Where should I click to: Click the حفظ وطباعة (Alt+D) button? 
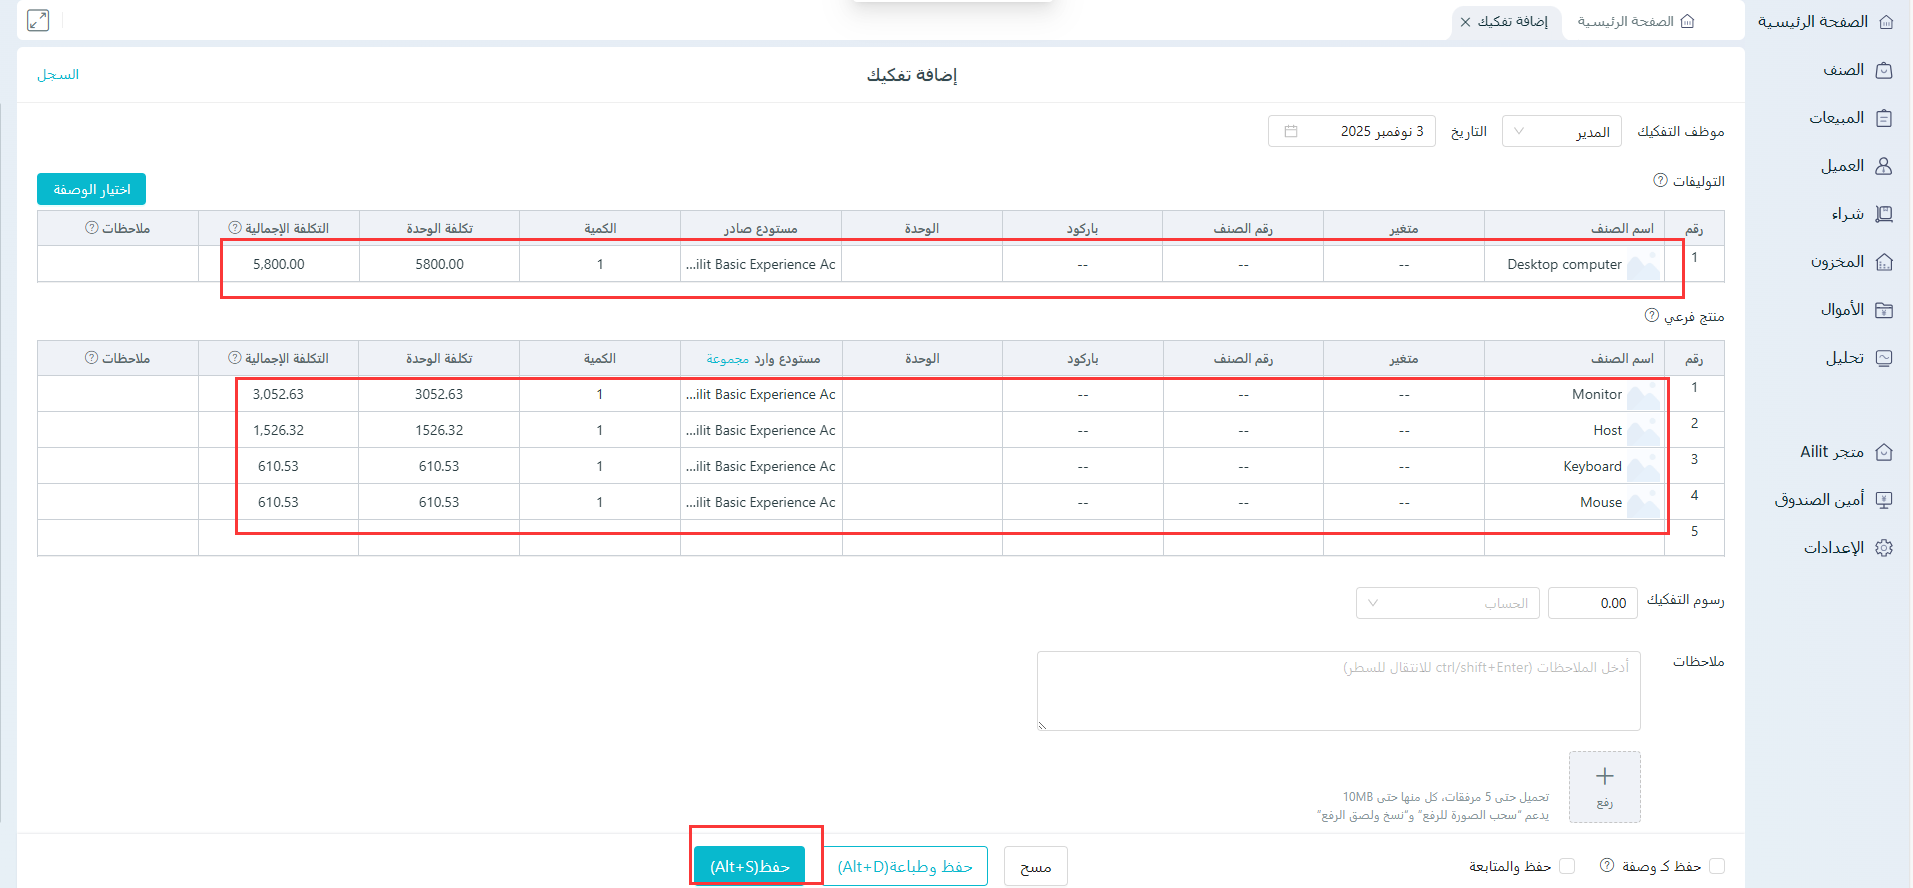(905, 866)
